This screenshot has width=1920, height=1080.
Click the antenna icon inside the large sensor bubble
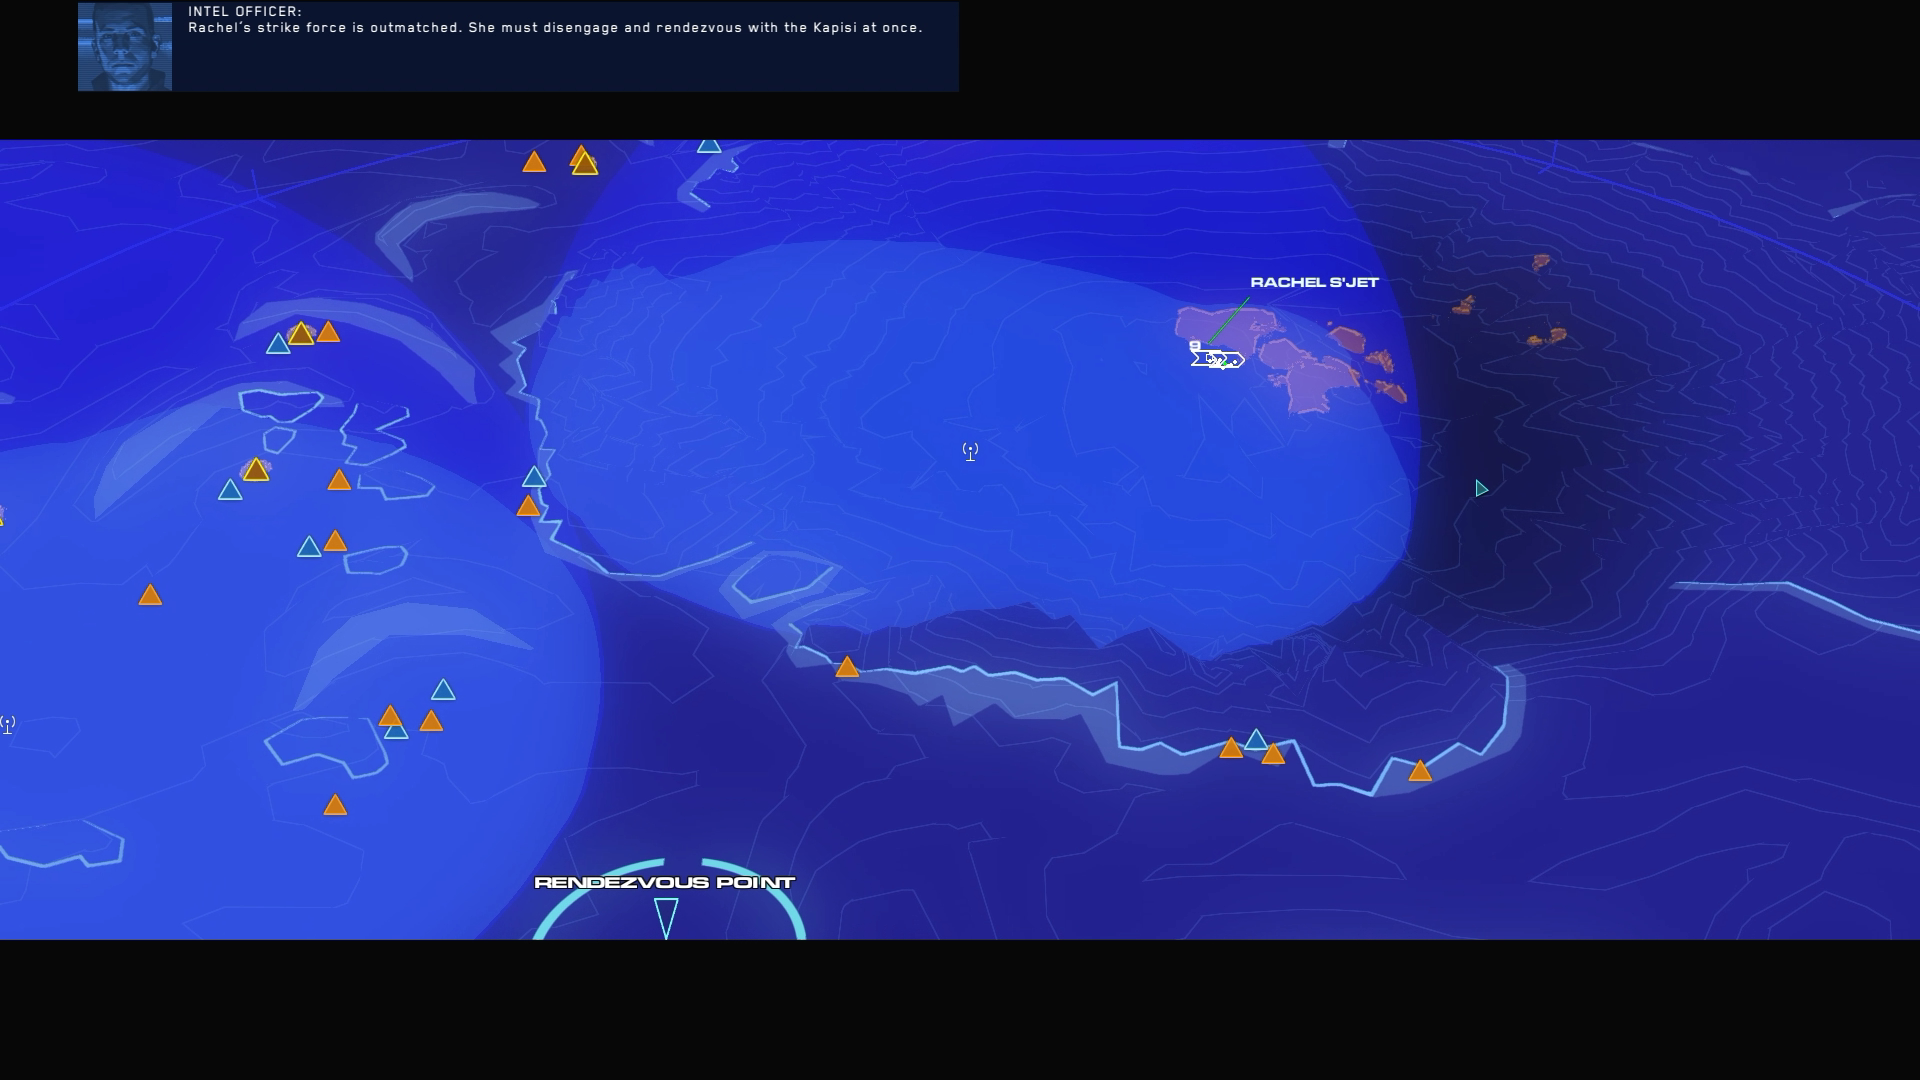click(x=970, y=452)
